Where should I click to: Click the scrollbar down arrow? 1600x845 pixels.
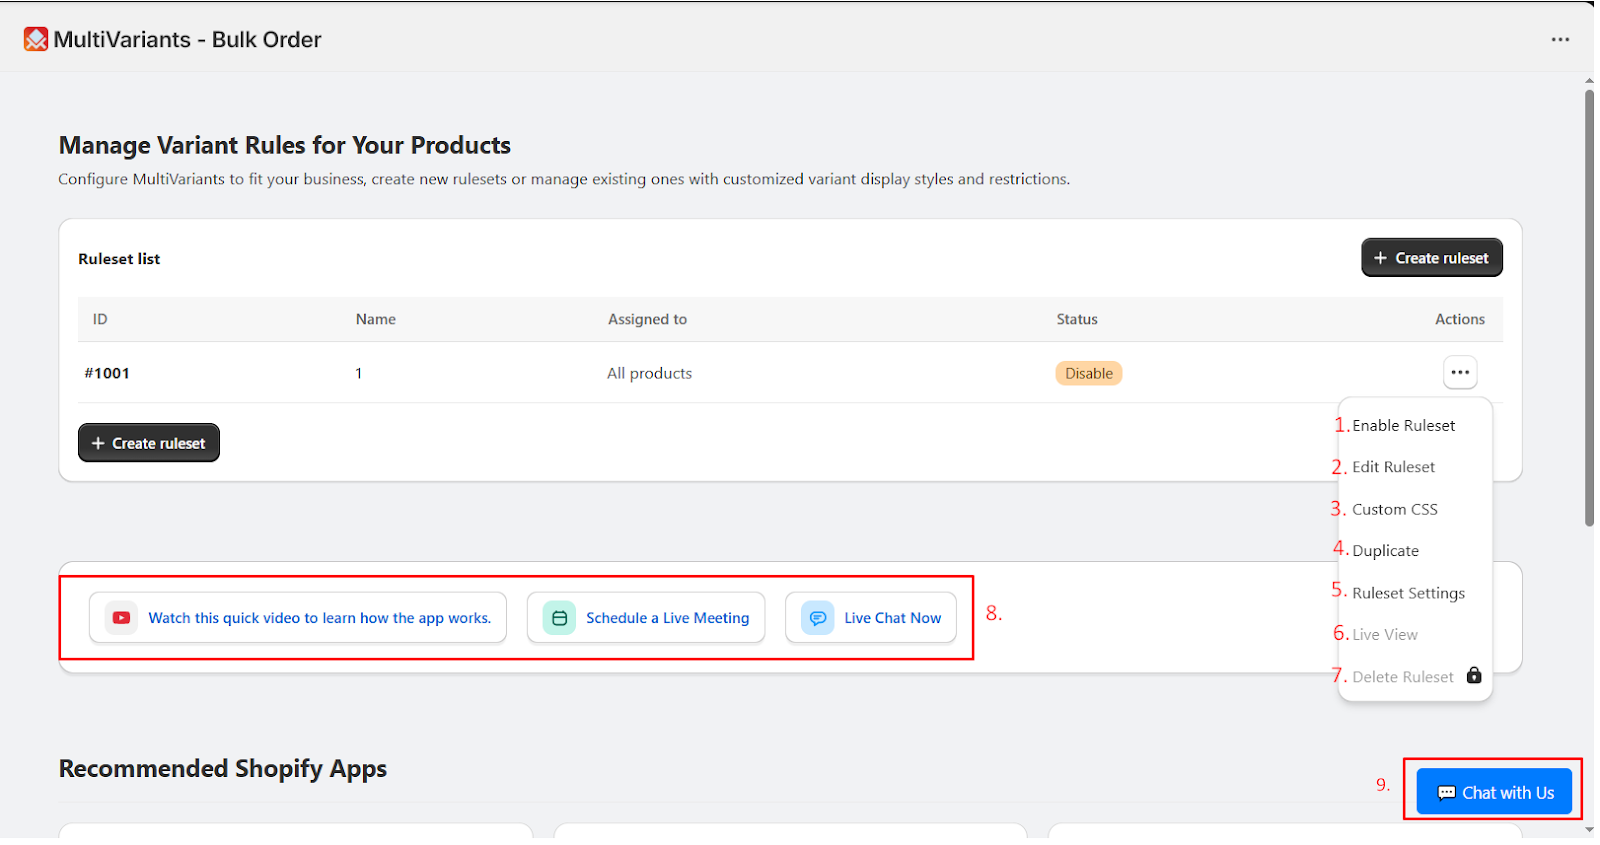point(1589,830)
